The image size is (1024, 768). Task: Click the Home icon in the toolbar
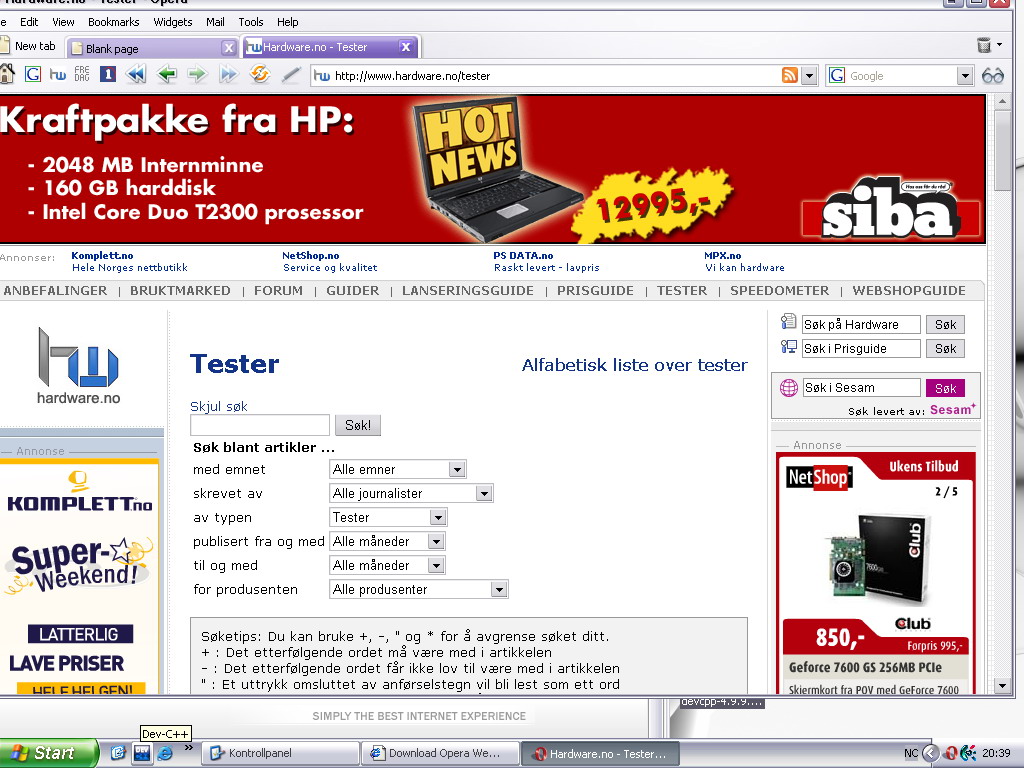click(x=7, y=74)
